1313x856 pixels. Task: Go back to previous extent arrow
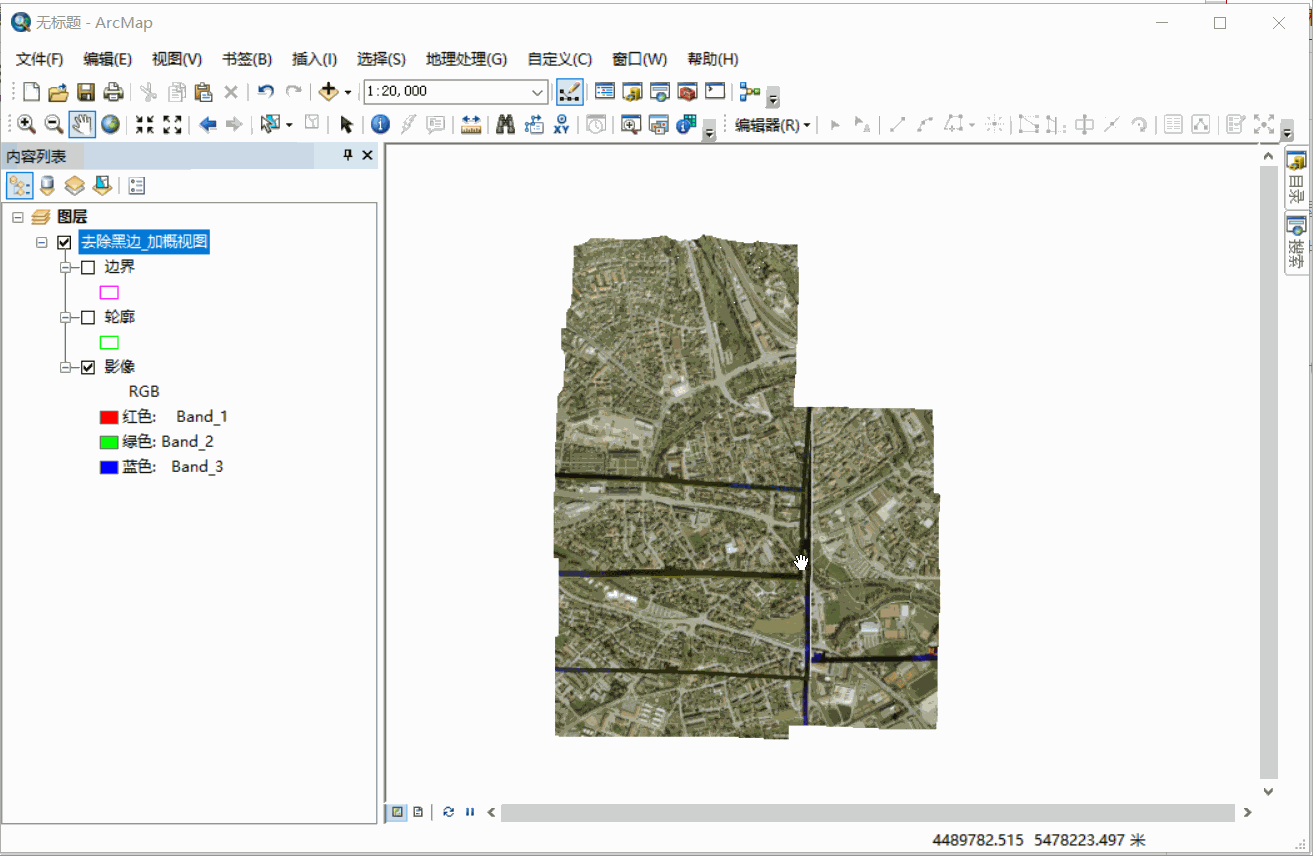click(x=208, y=124)
